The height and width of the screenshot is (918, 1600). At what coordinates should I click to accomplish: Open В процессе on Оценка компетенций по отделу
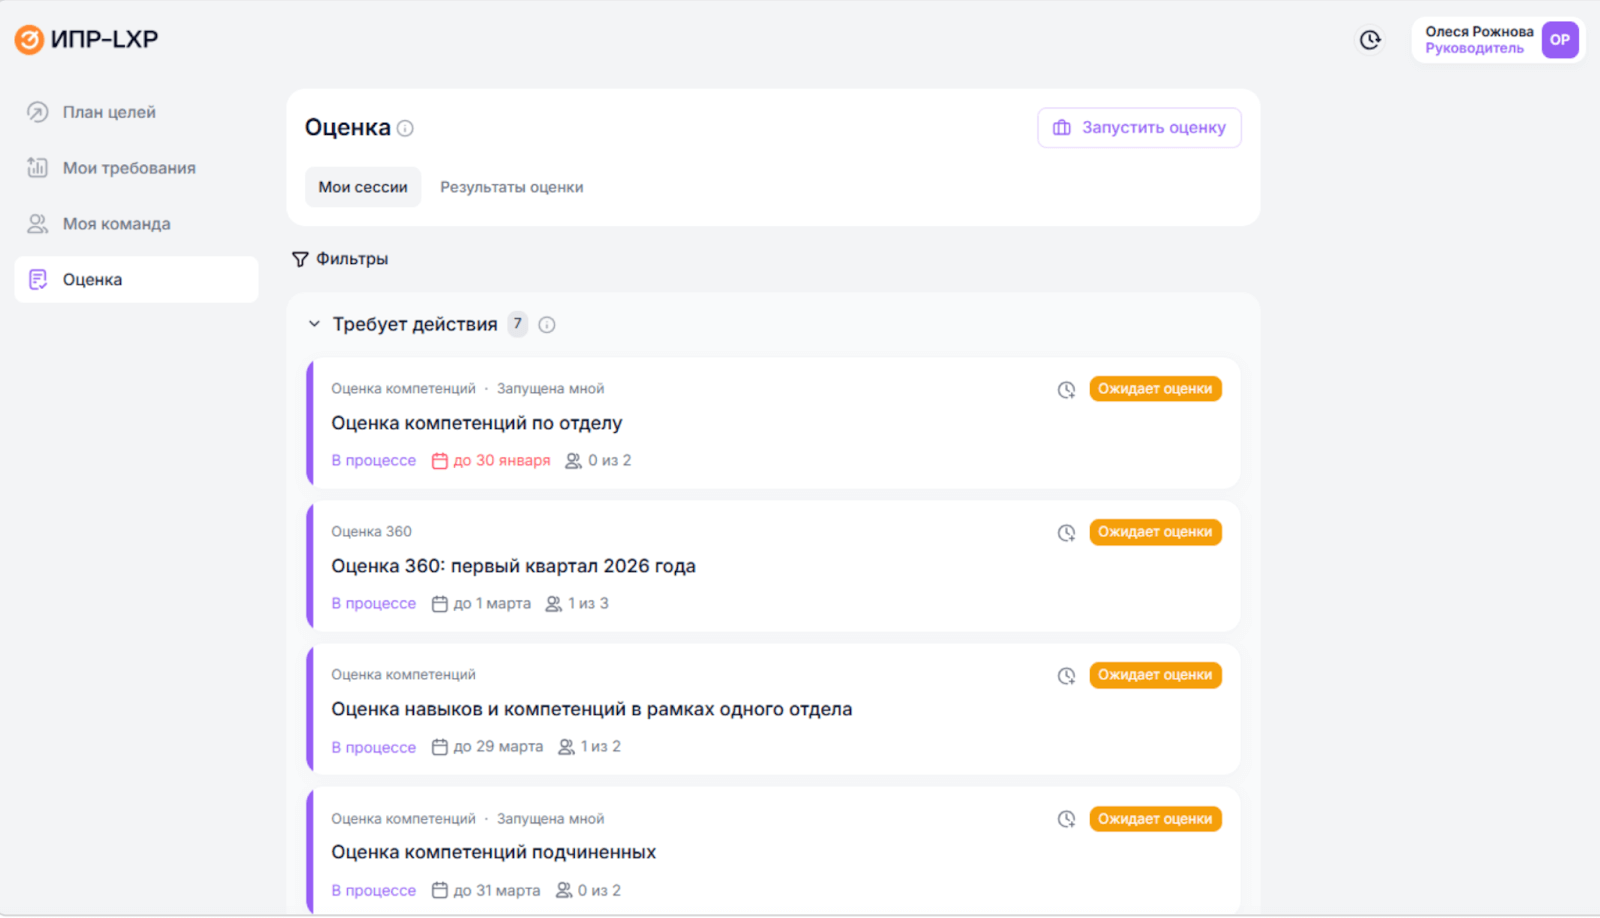(373, 460)
